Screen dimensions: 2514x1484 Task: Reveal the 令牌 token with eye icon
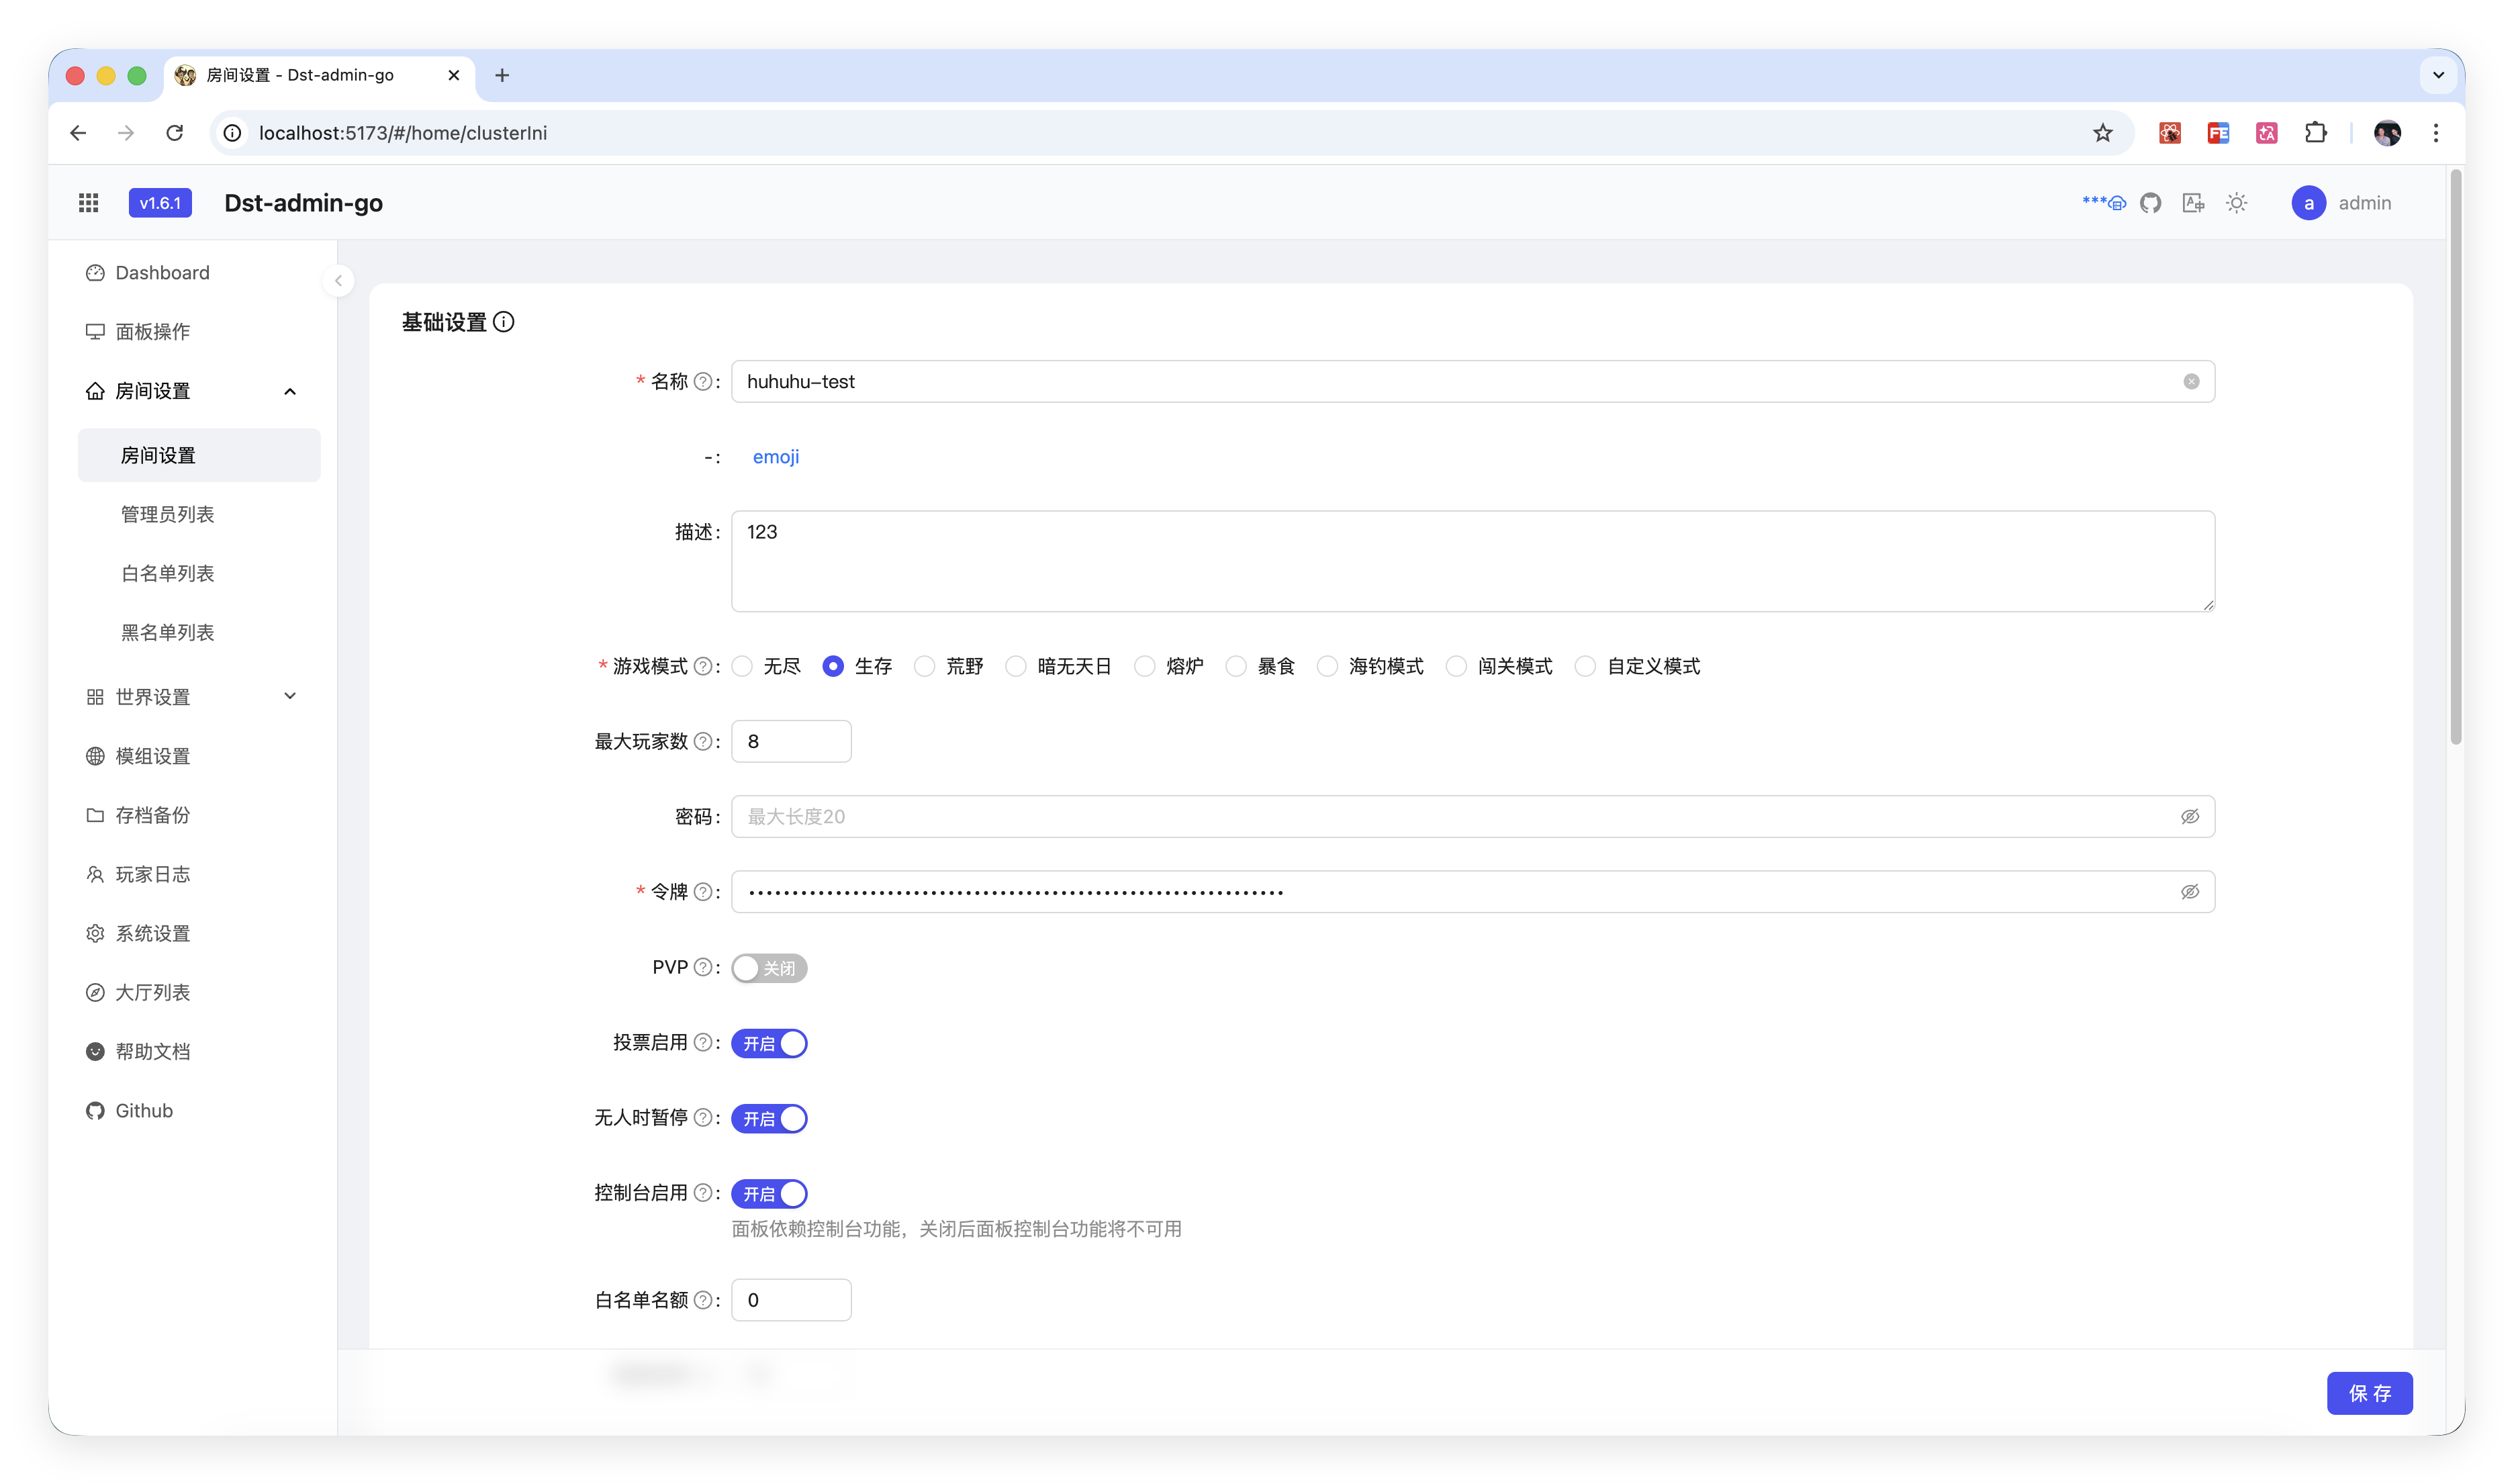(2189, 892)
